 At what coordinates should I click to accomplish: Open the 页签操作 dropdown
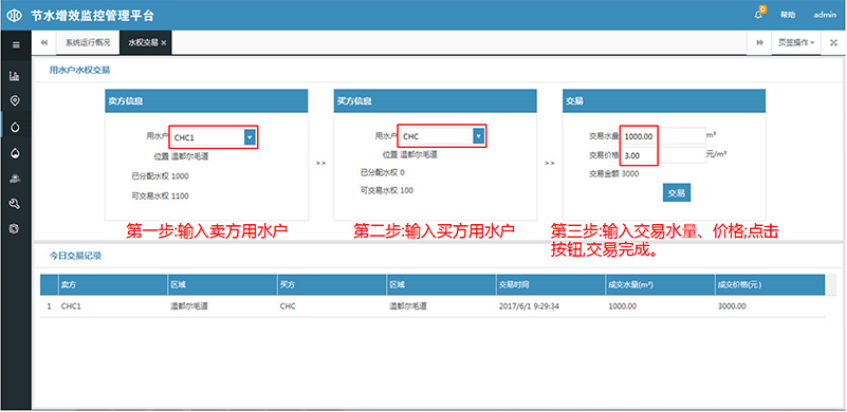(x=797, y=43)
